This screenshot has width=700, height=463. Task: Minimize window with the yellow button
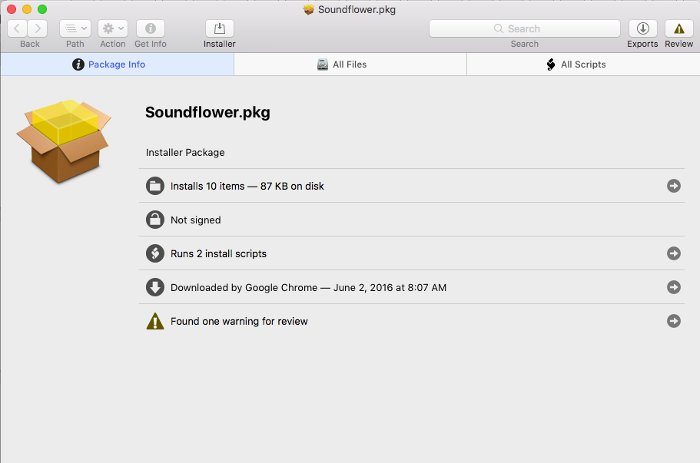[27, 9]
